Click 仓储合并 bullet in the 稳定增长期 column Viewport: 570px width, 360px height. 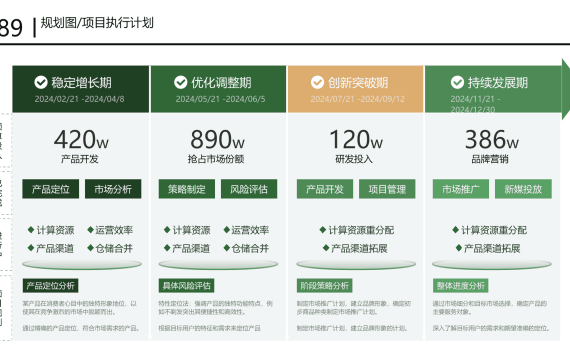tap(110, 248)
